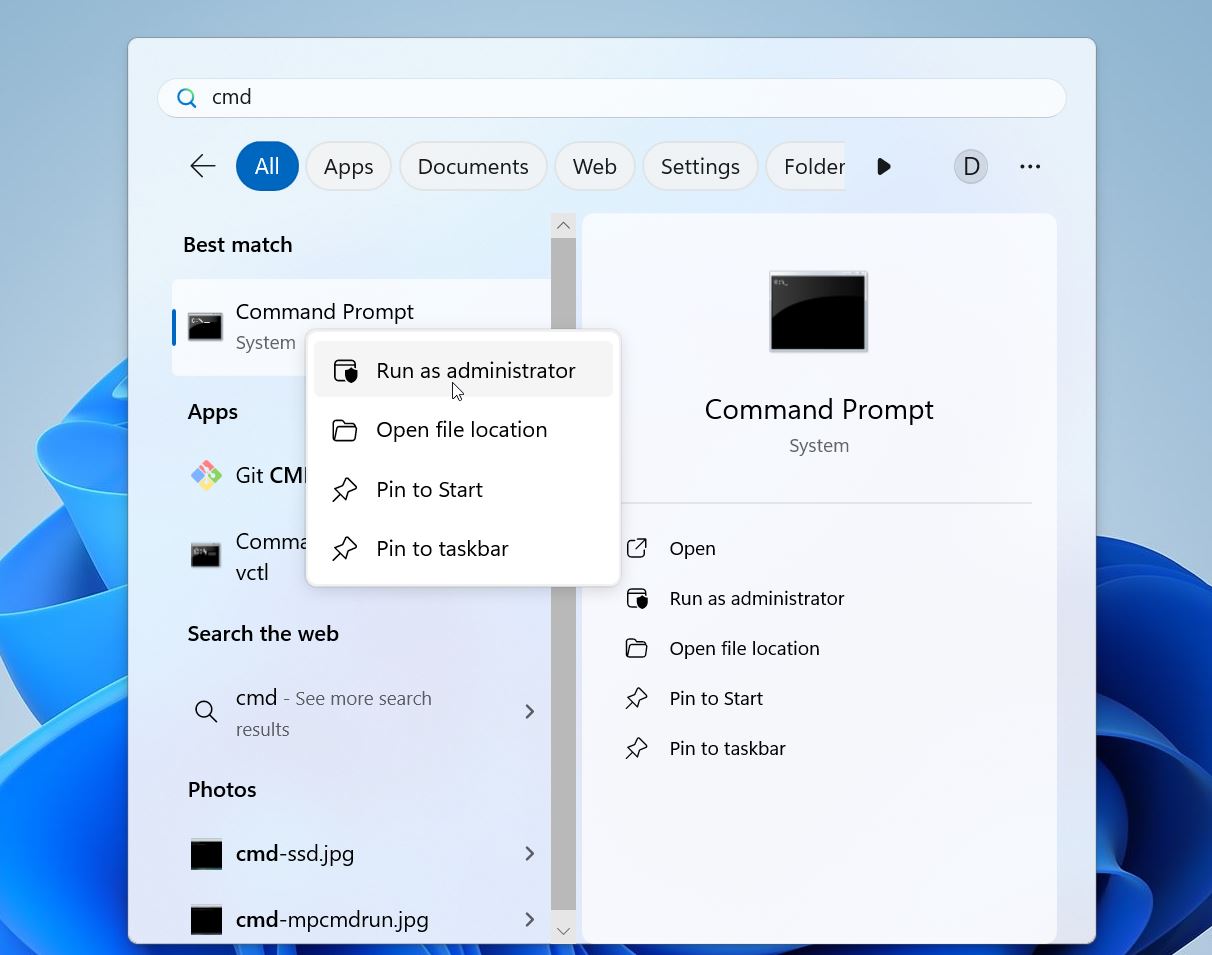The image size is (1212, 955).
Task: Go back with the left arrow icon
Action: [x=203, y=166]
